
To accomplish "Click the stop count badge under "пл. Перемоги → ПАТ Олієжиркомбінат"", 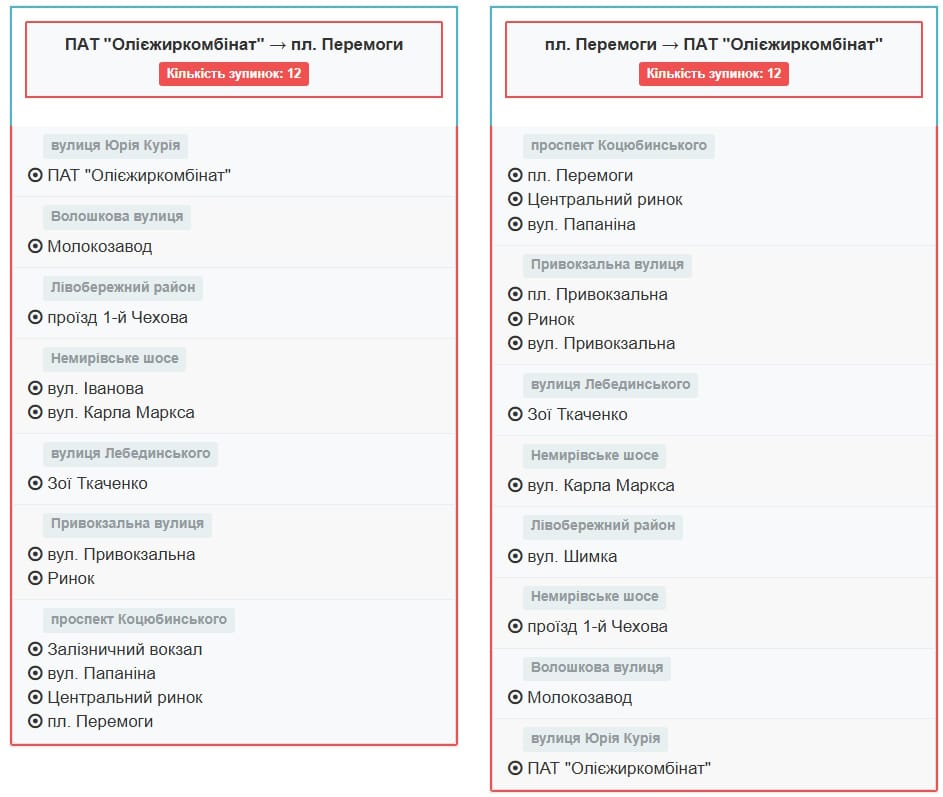I will 714,74.
